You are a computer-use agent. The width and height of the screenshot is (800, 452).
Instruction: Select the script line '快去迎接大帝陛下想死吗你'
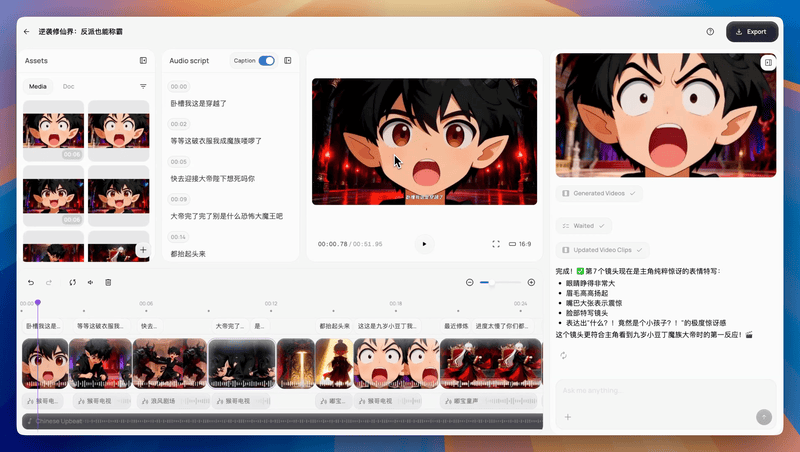(x=212, y=179)
